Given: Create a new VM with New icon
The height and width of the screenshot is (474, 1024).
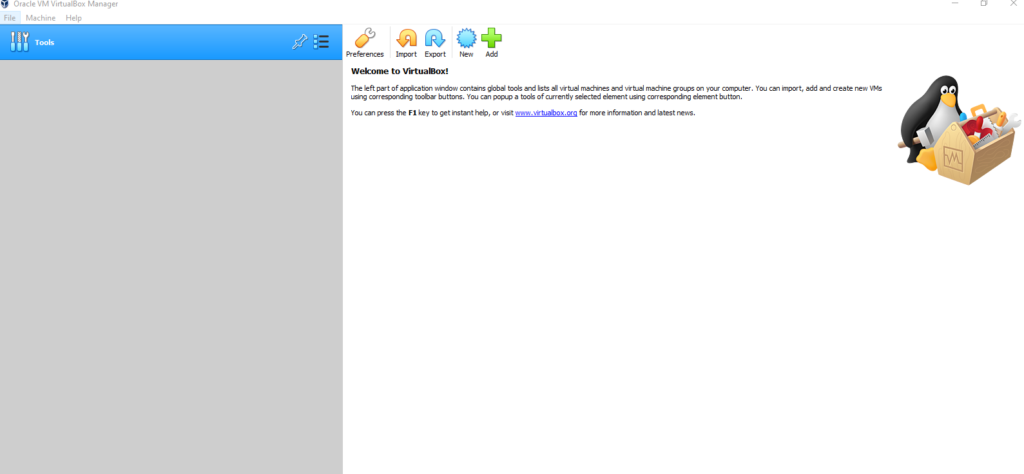Looking at the screenshot, I should 466,43.
